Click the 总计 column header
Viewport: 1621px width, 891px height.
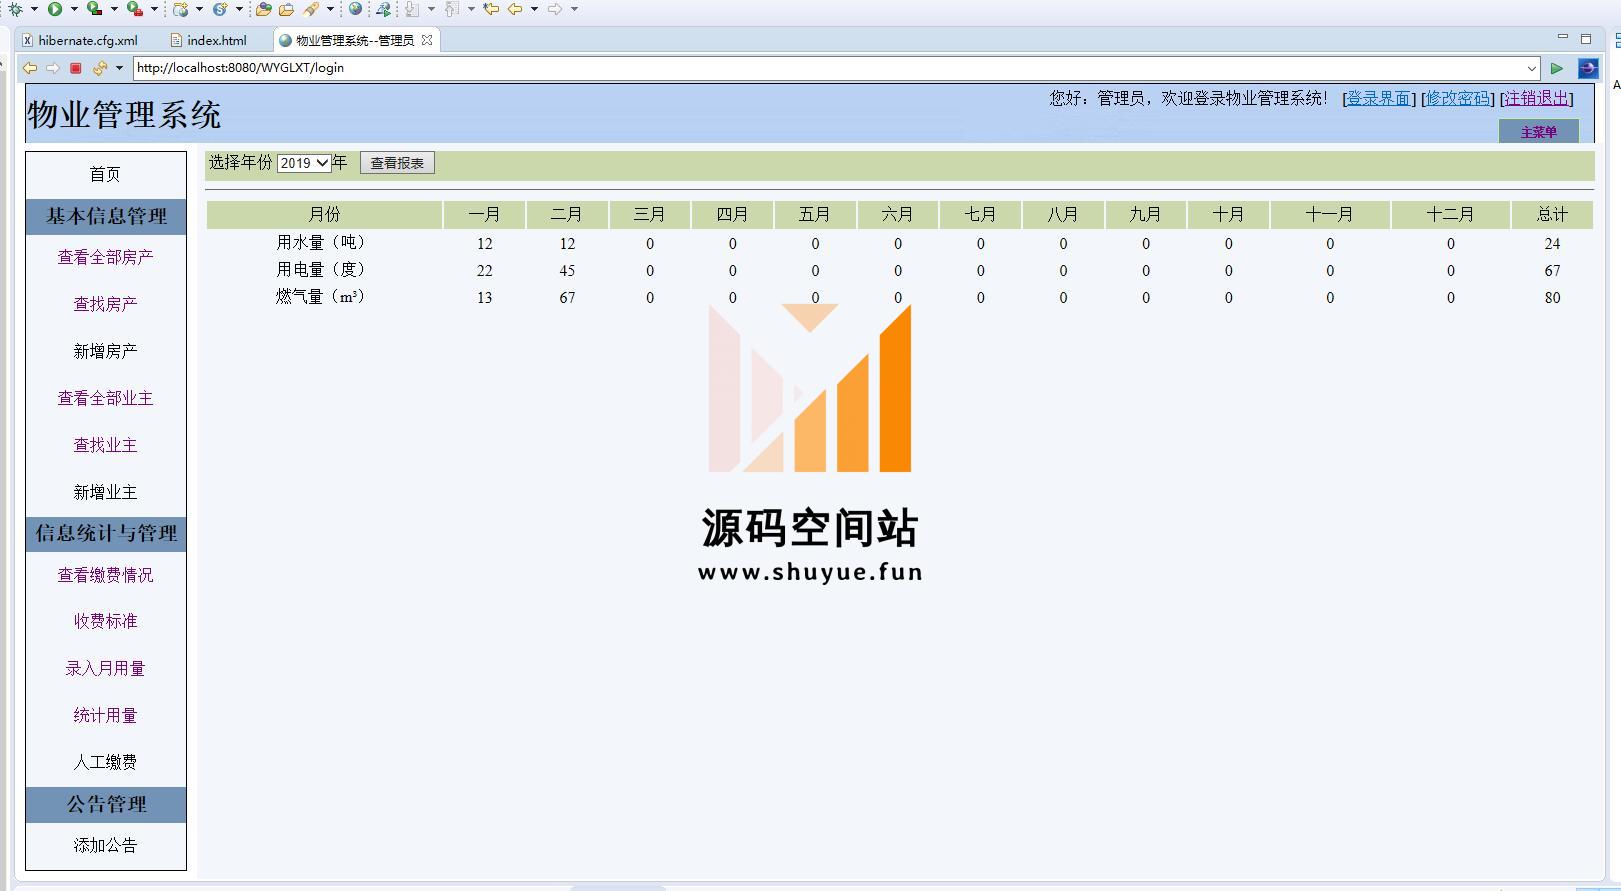pos(1552,214)
